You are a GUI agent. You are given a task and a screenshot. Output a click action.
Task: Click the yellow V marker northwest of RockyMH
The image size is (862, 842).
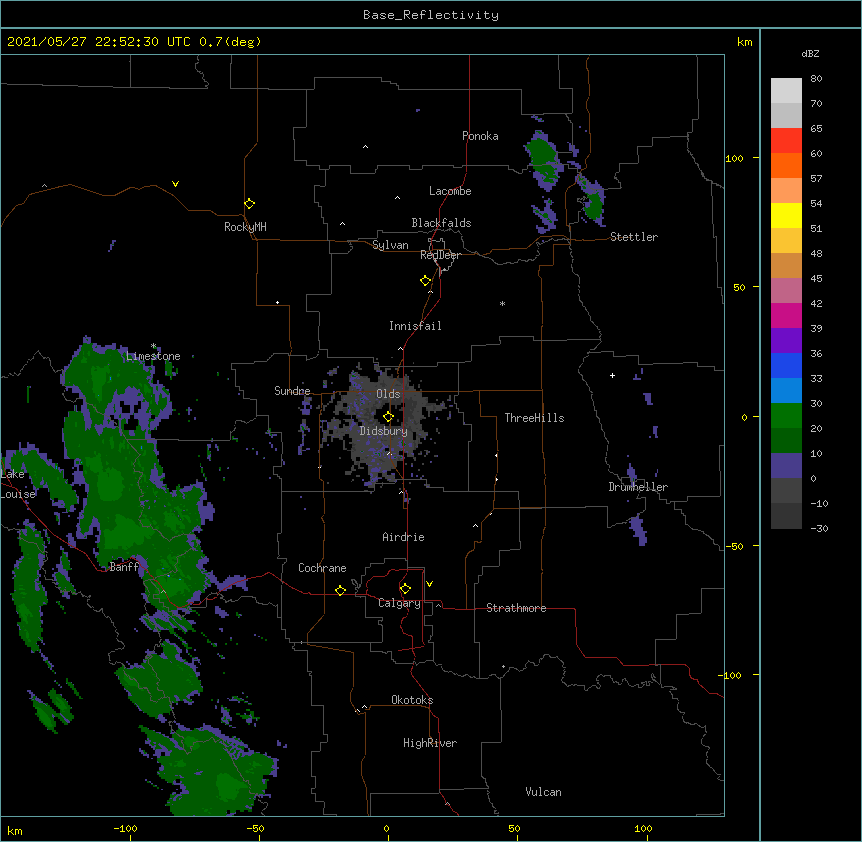175,184
